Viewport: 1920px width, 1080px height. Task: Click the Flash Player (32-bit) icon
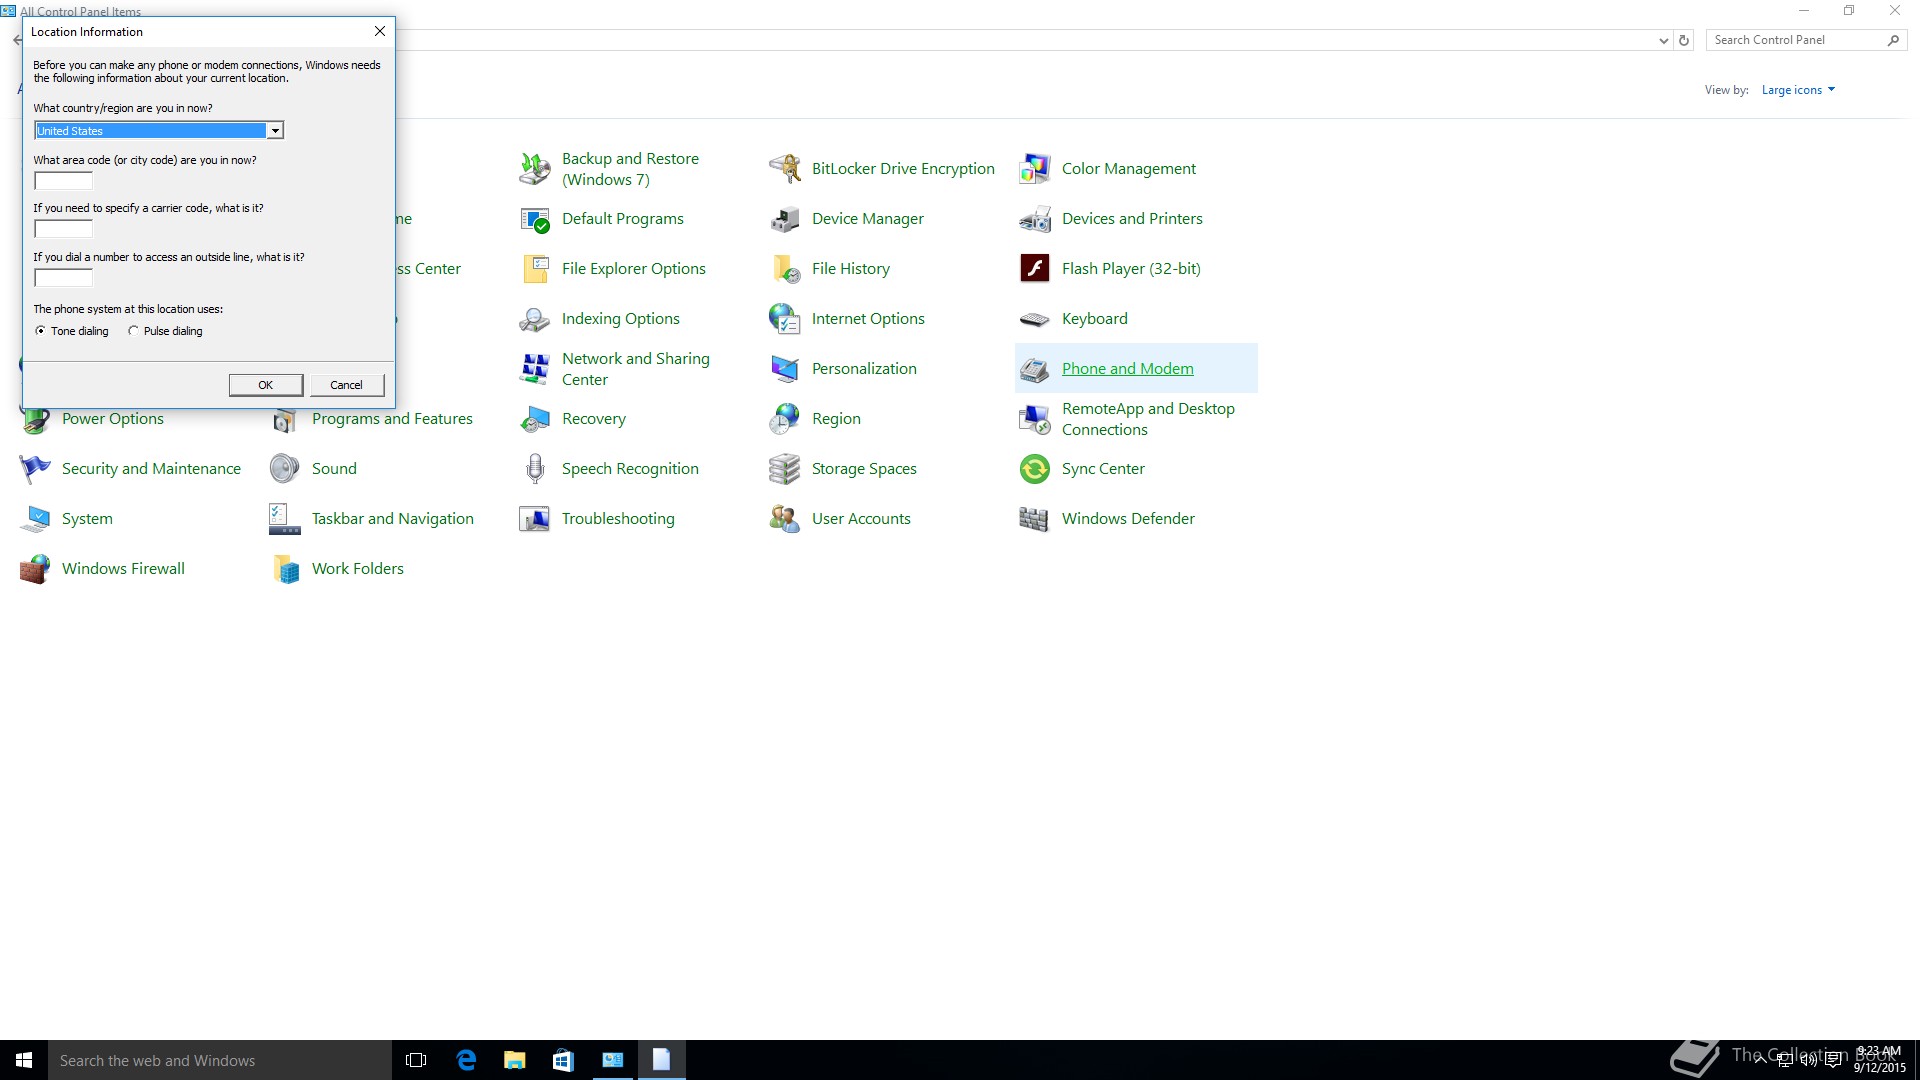click(x=1035, y=269)
